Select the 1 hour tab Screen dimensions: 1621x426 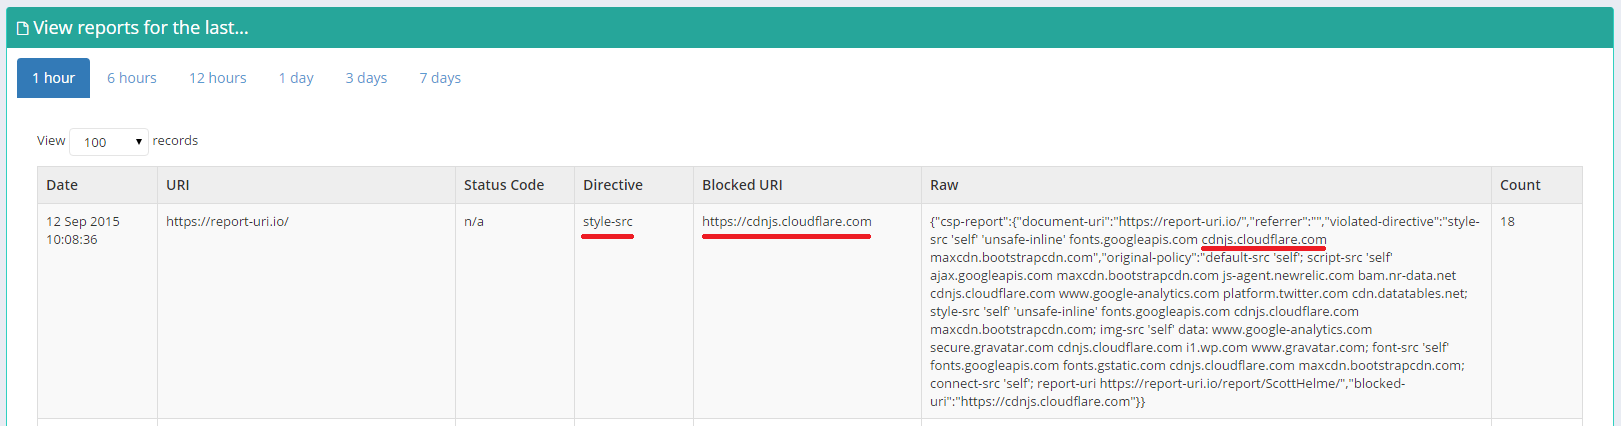pyautogui.click(x=53, y=78)
